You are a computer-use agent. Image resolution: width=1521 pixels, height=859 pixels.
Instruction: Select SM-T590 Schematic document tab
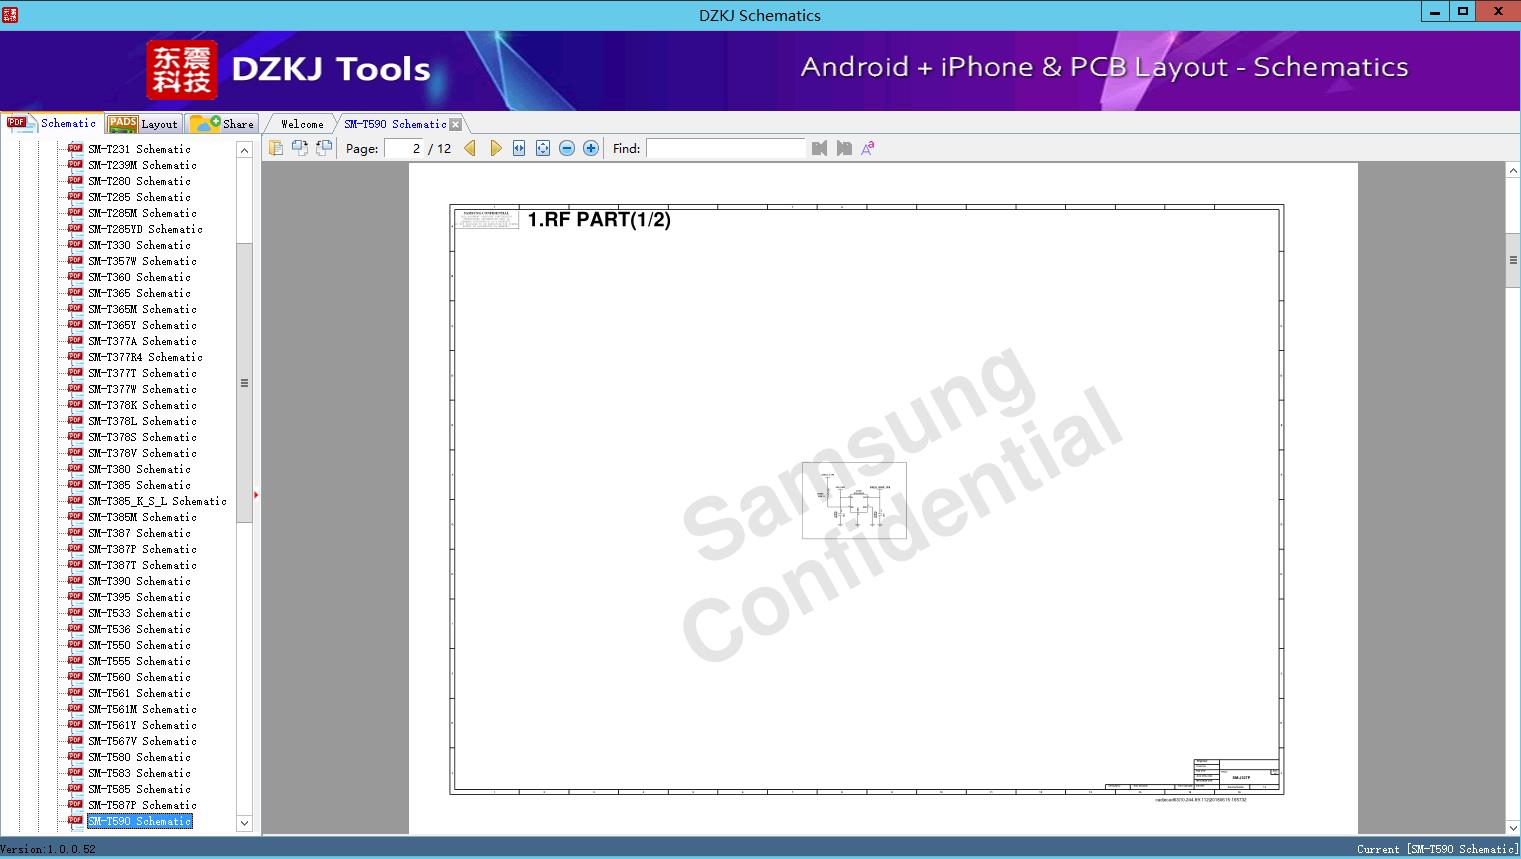pyautogui.click(x=395, y=124)
